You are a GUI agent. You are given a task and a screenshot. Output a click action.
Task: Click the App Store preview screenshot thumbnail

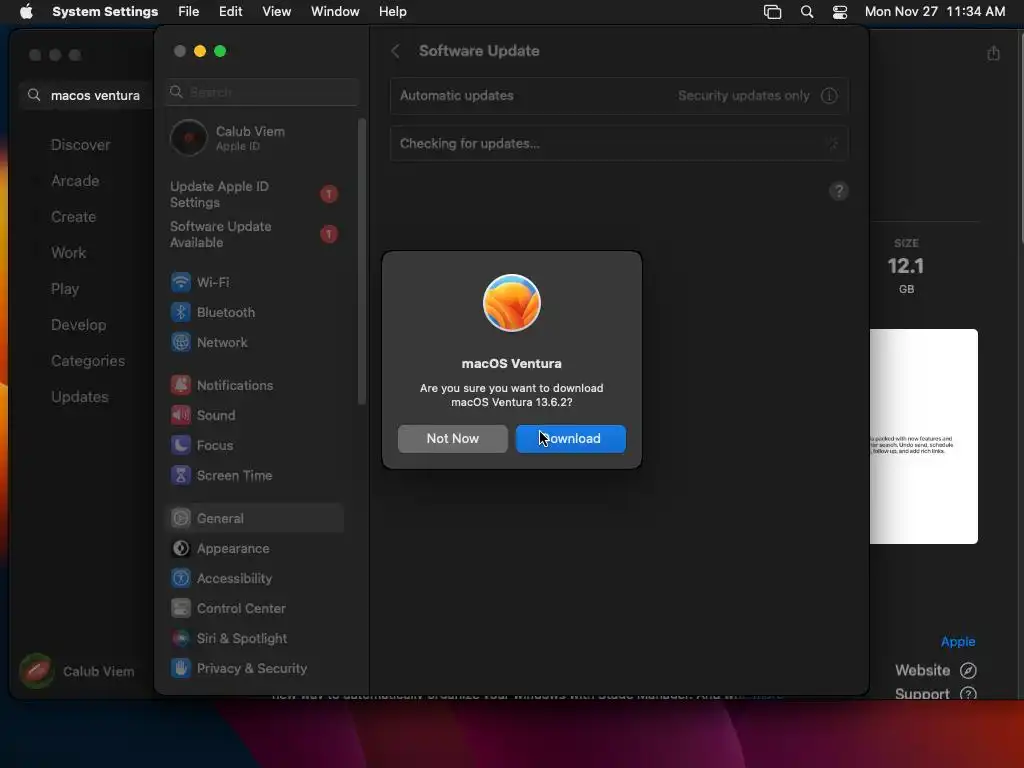tap(923, 436)
